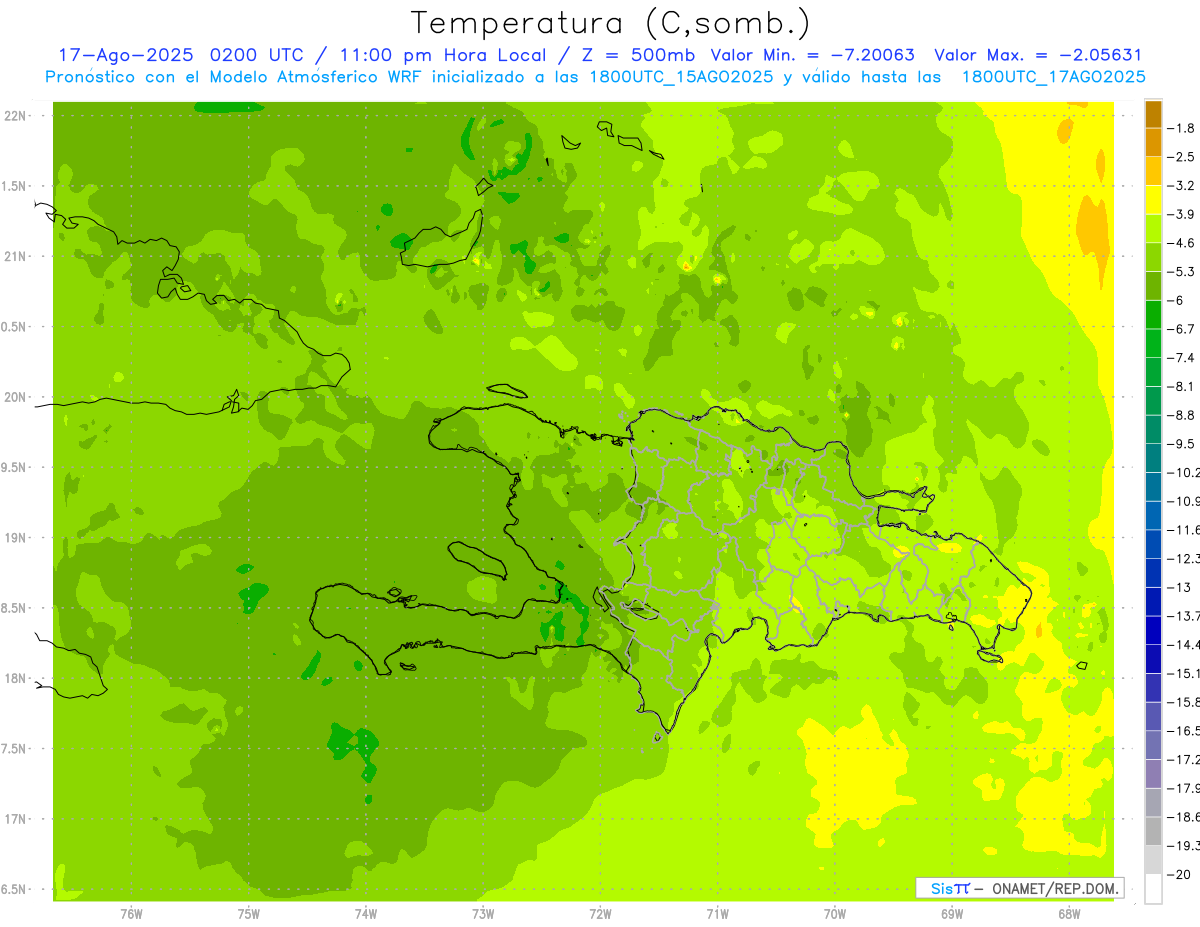Screen dimensions: 1200x927
Task: Select the bright yellow swatch between -3.2 and -3.9
Action: click(1153, 200)
